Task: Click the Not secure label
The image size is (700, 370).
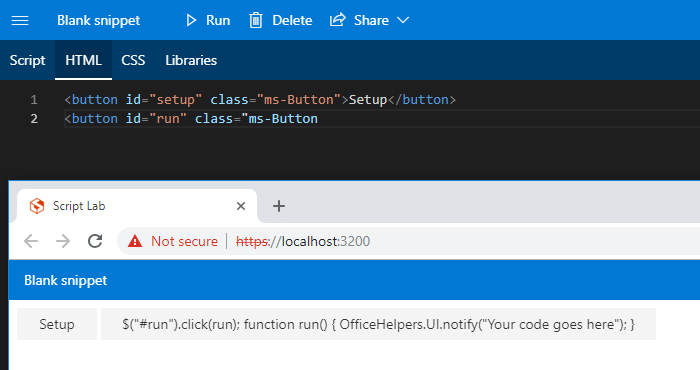Action: click(184, 241)
